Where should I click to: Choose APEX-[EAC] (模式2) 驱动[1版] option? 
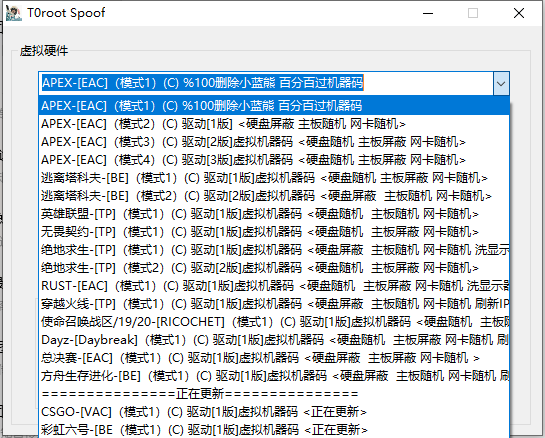pyautogui.click(x=274, y=124)
